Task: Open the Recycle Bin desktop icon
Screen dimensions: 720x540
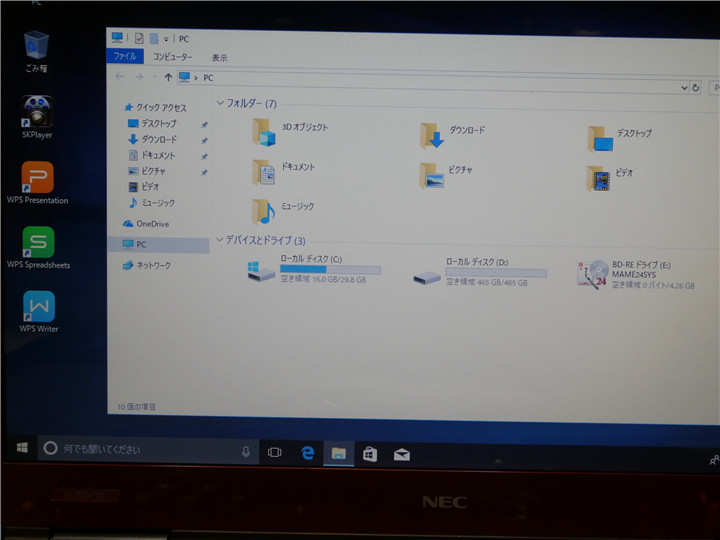Action: point(36,51)
